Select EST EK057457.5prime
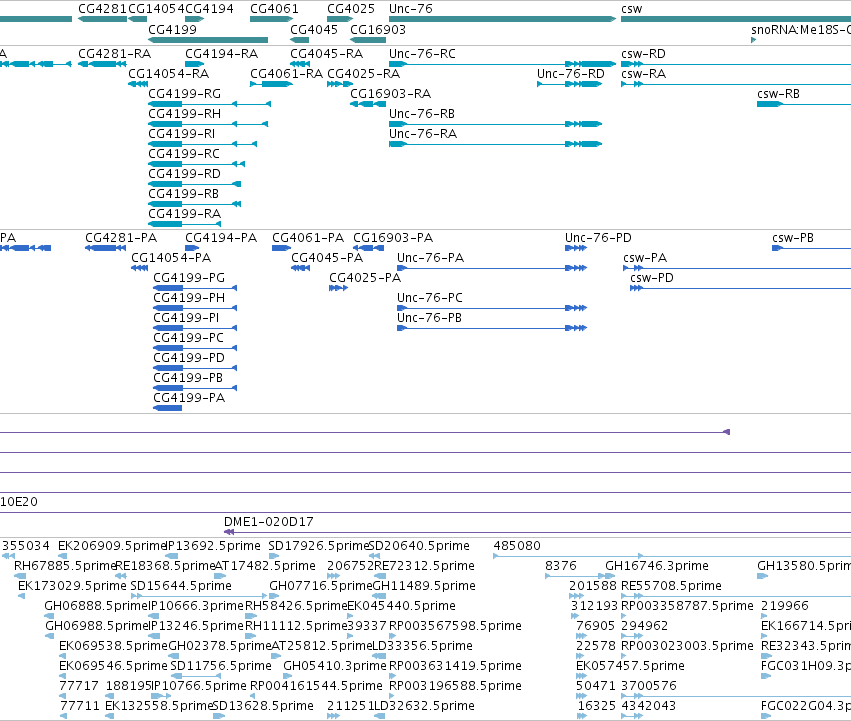This screenshot has width=851, height=721. point(582,676)
